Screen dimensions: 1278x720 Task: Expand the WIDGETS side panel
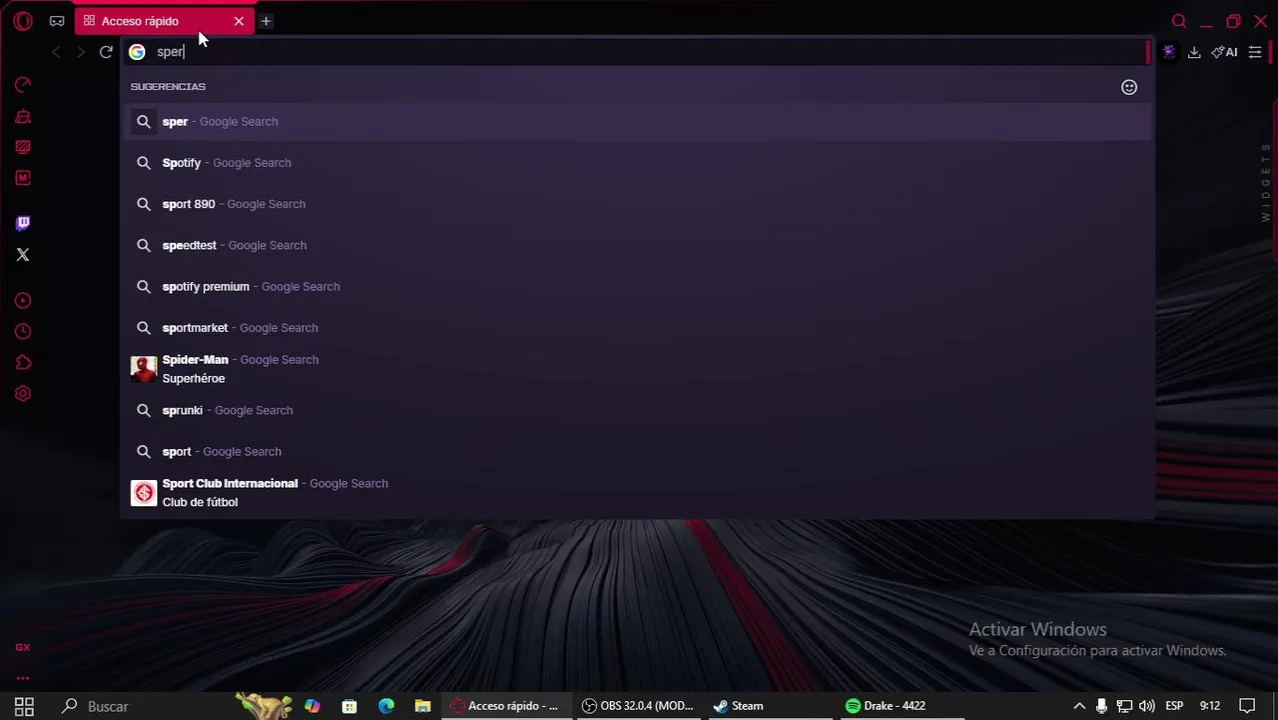1266,182
